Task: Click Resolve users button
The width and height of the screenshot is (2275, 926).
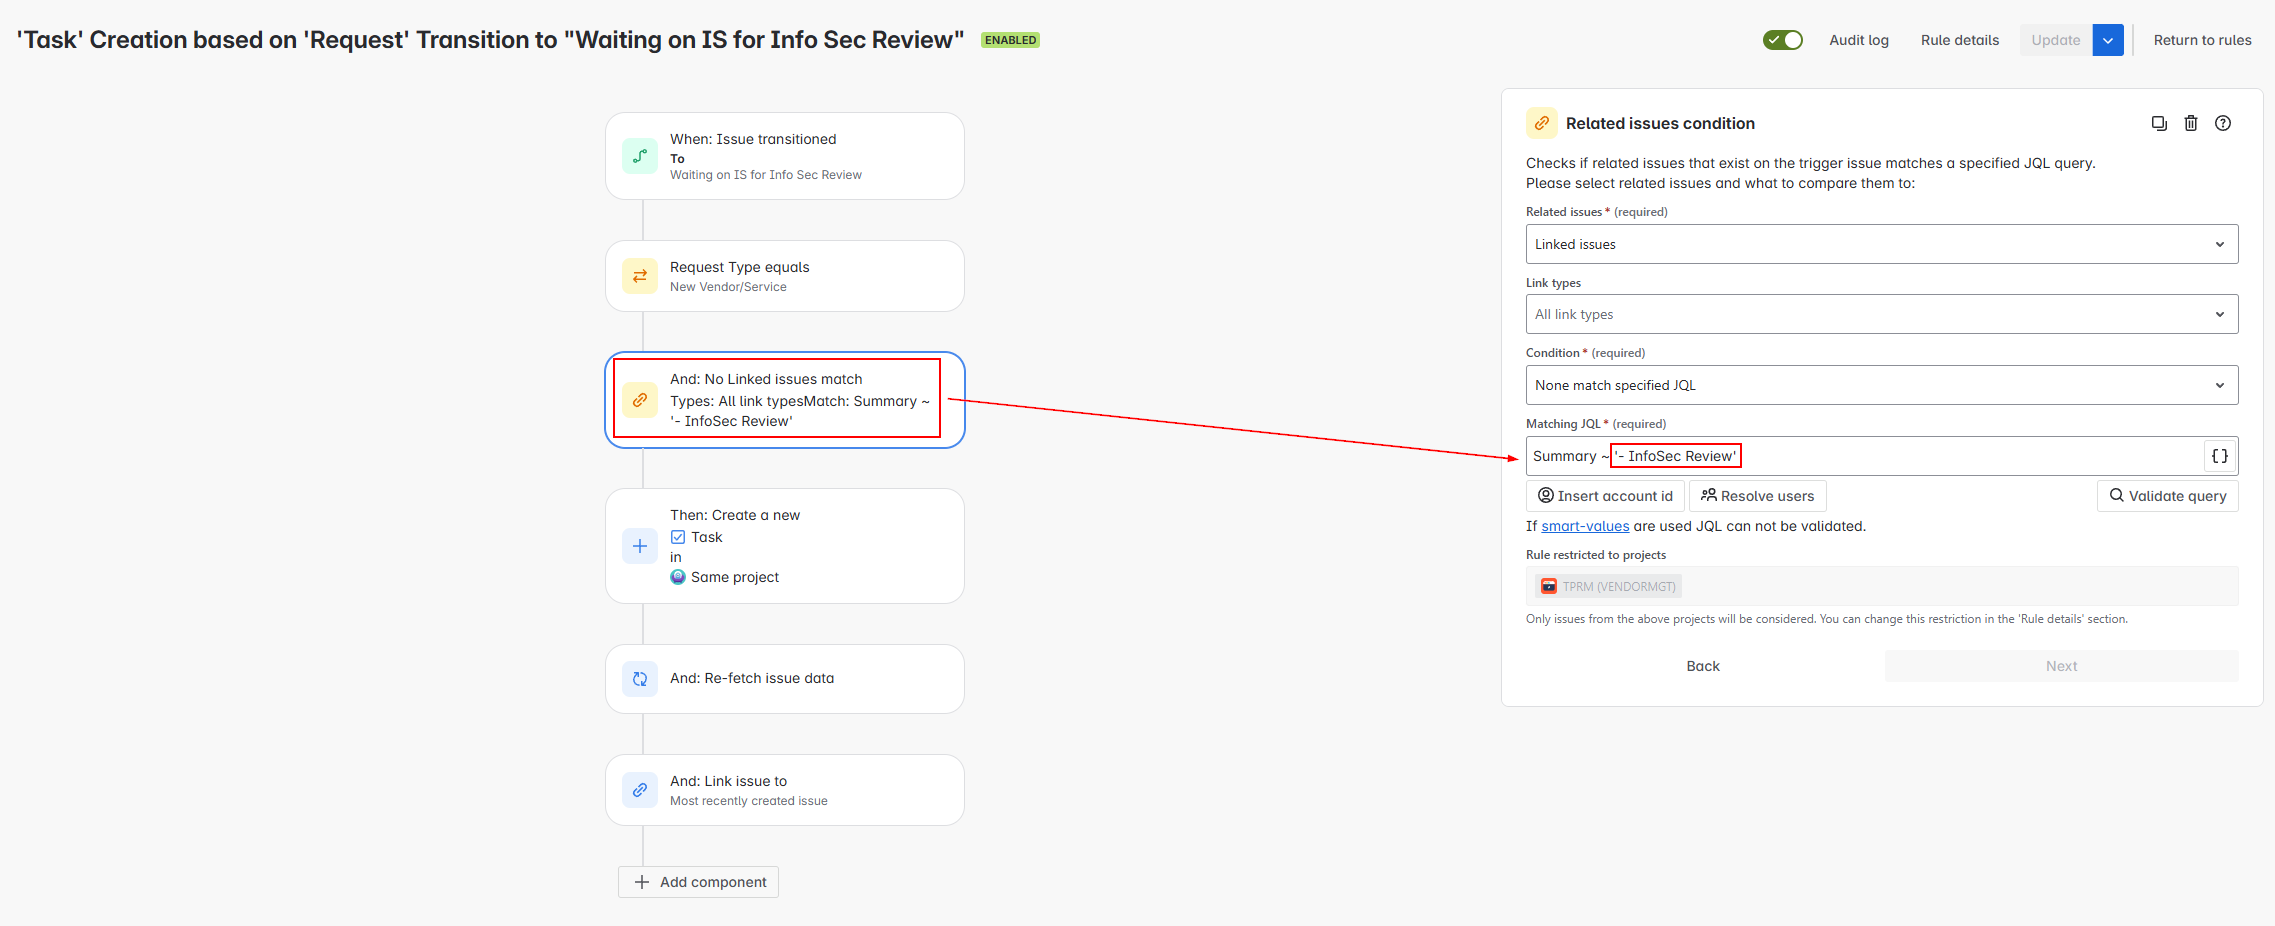Action: (x=1758, y=496)
